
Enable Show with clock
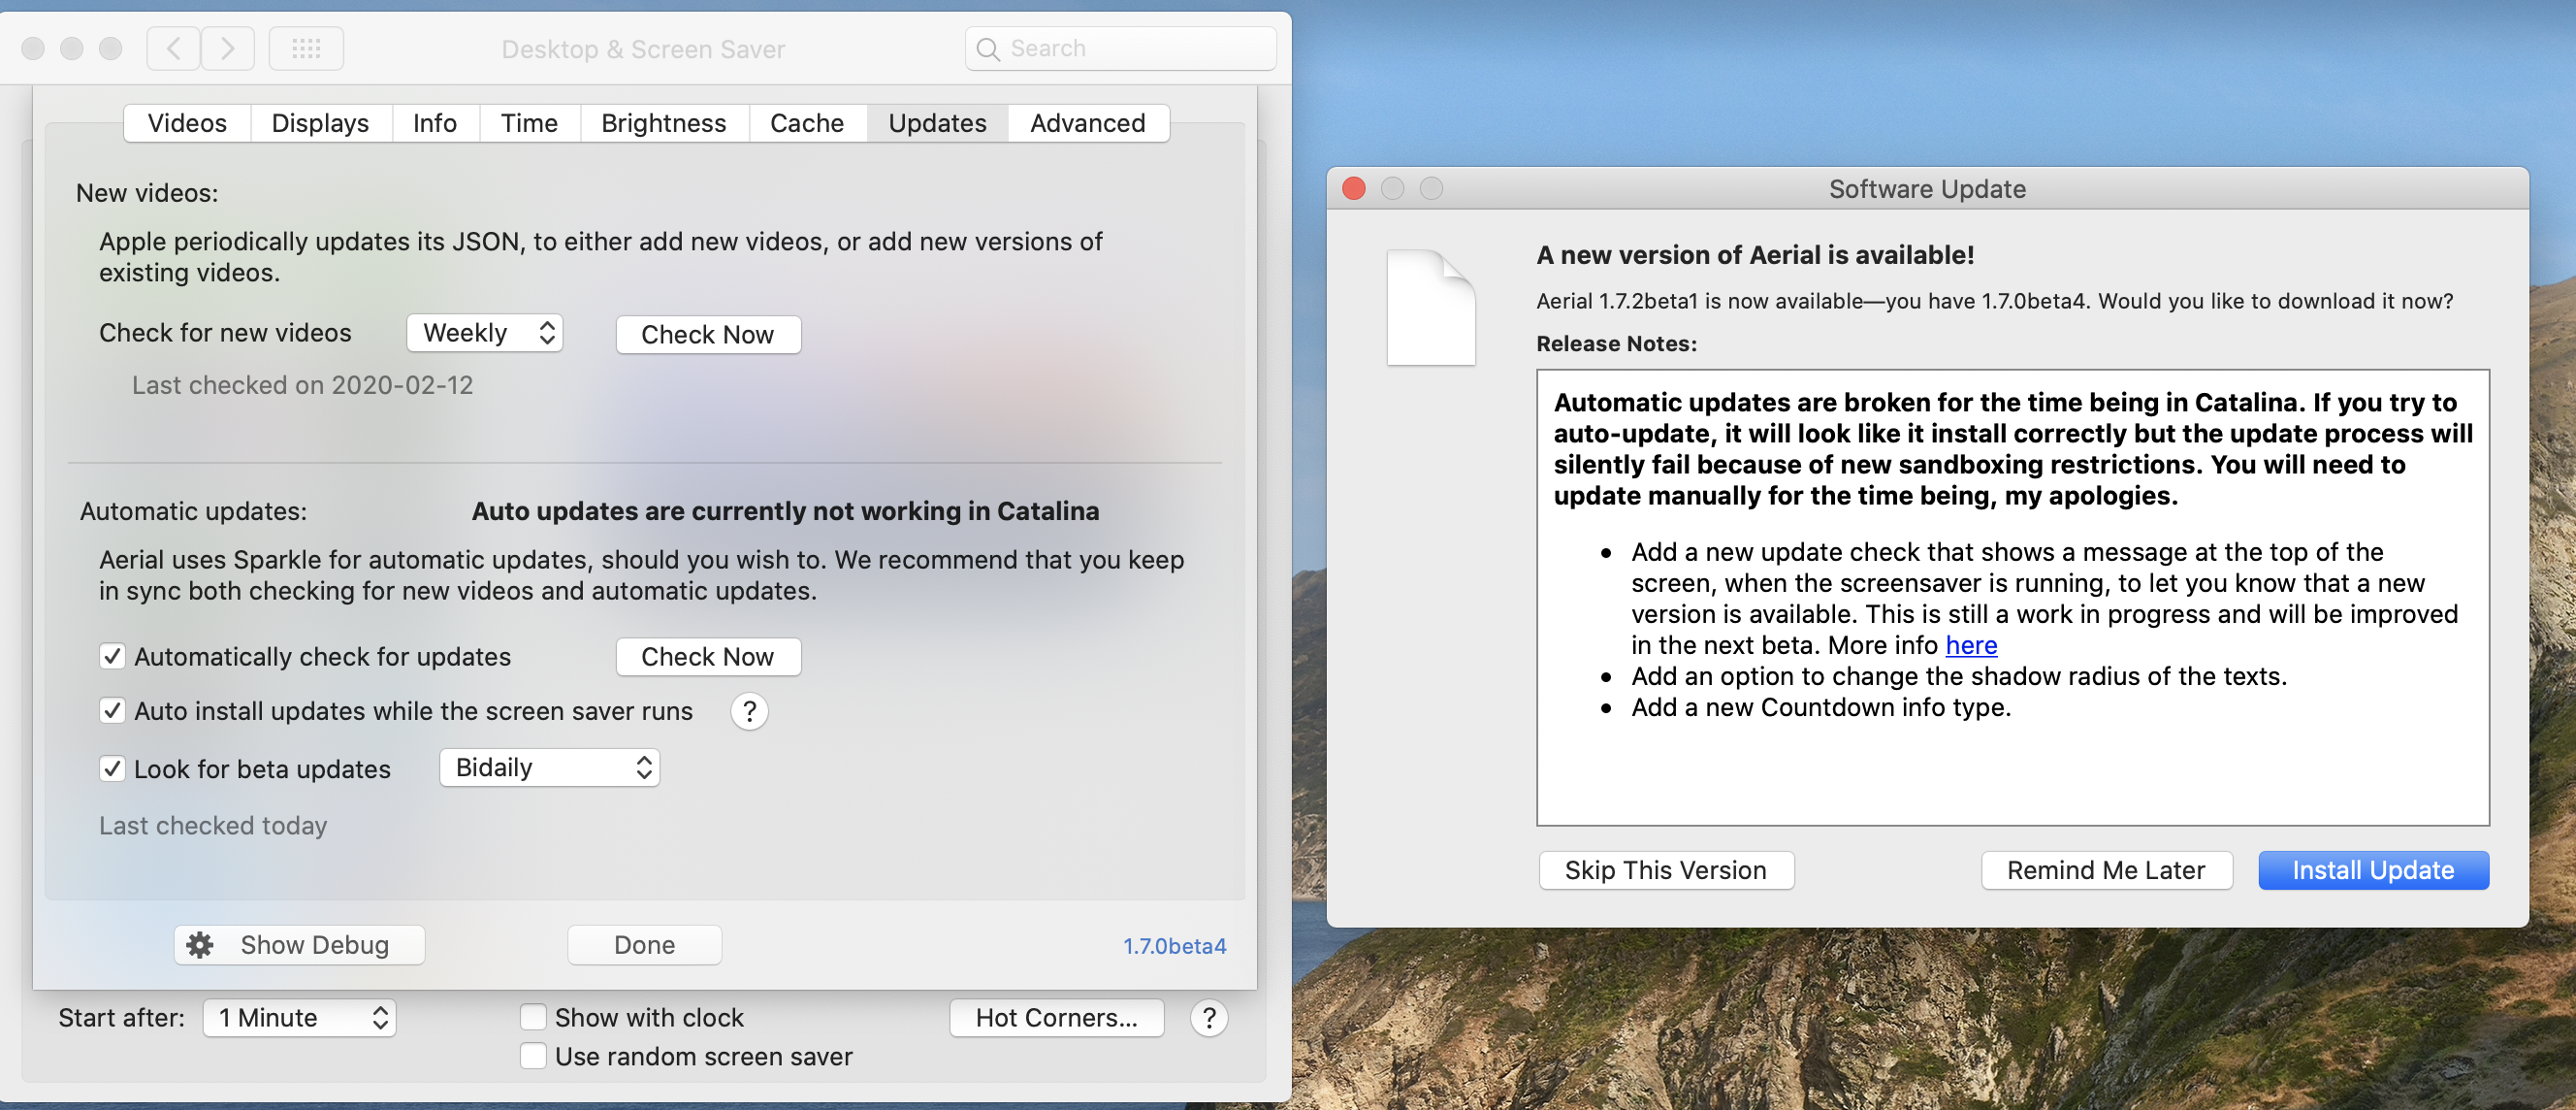(533, 1017)
